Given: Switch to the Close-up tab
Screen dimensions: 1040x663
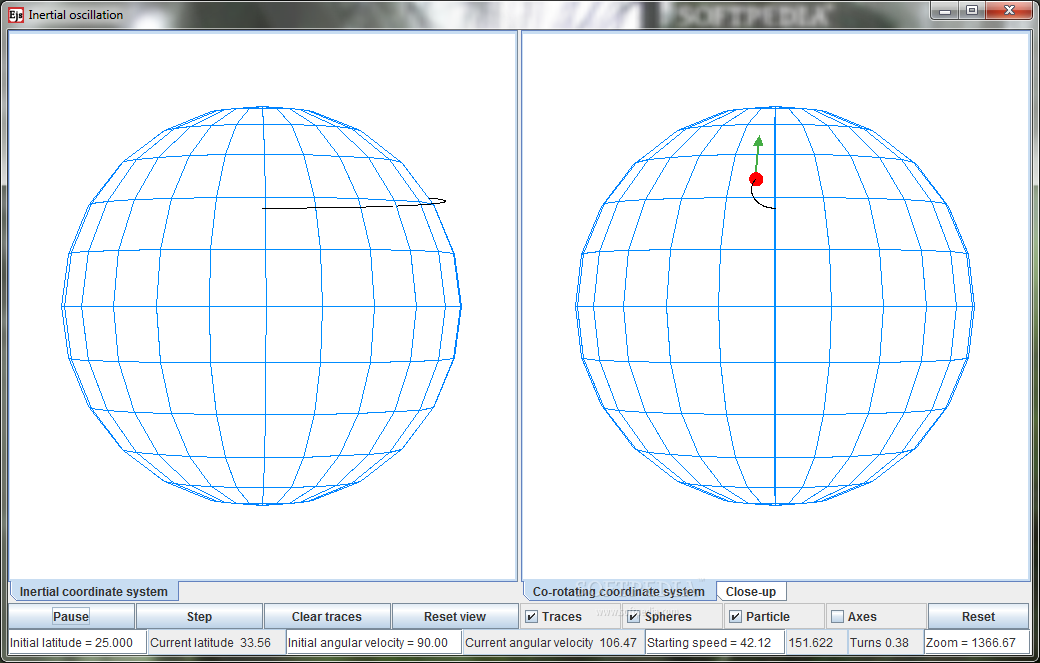Looking at the screenshot, I should 751,591.
